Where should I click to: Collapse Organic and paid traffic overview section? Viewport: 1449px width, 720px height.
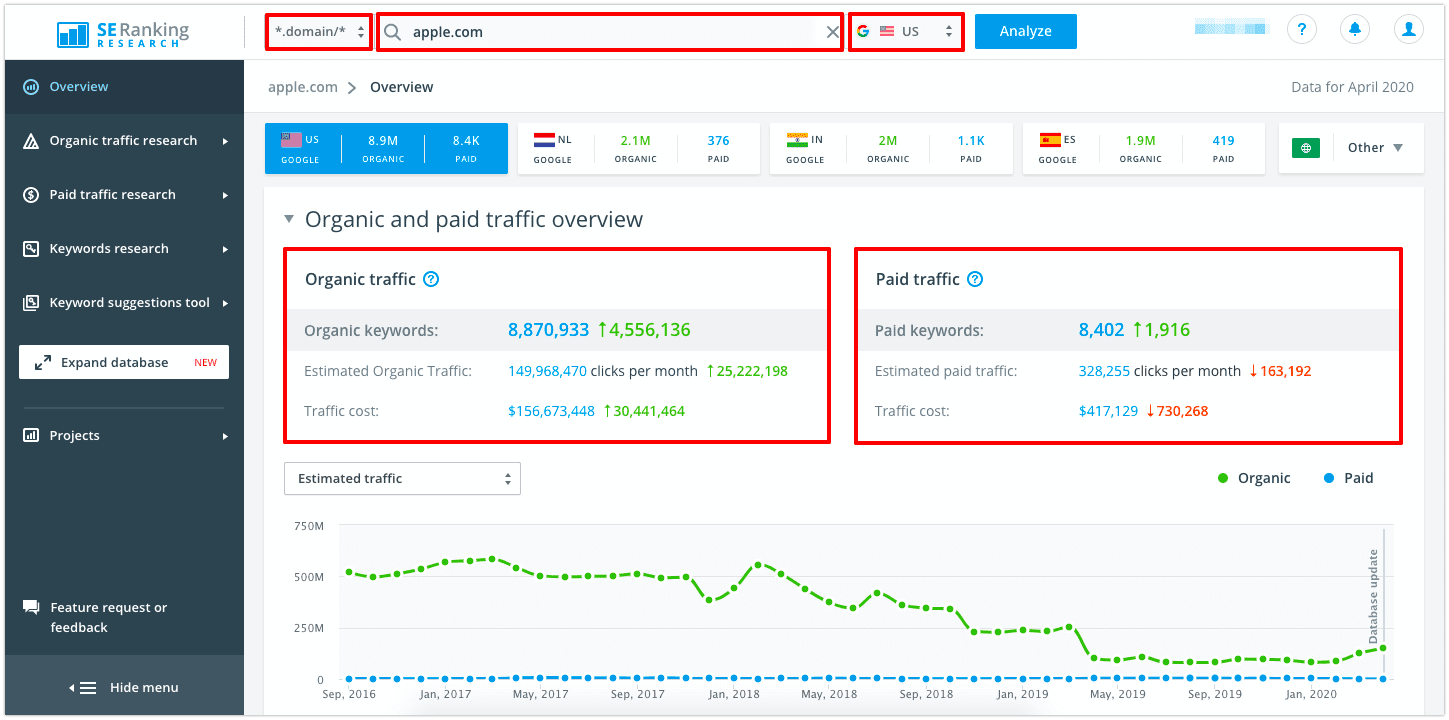289,220
